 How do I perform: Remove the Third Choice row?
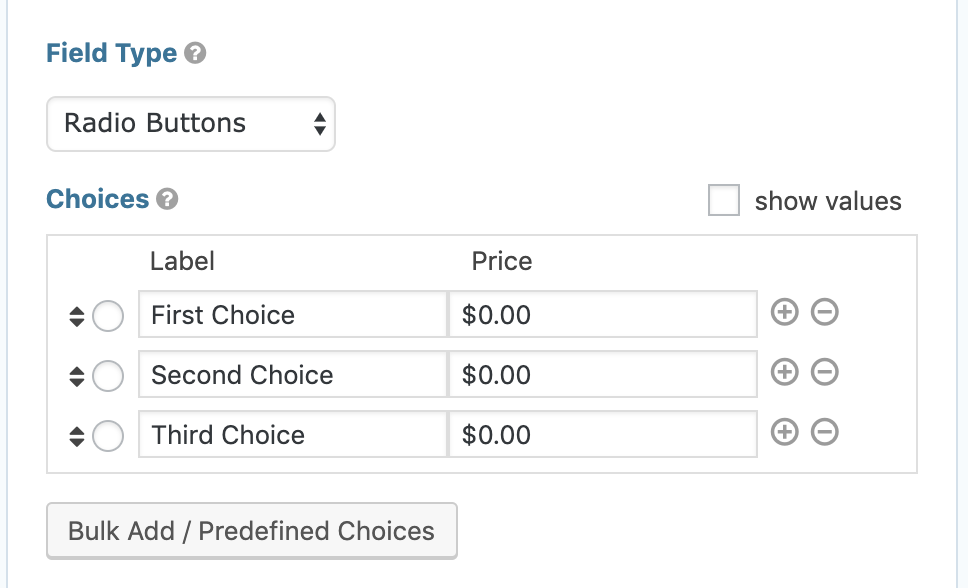coord(825,432)
